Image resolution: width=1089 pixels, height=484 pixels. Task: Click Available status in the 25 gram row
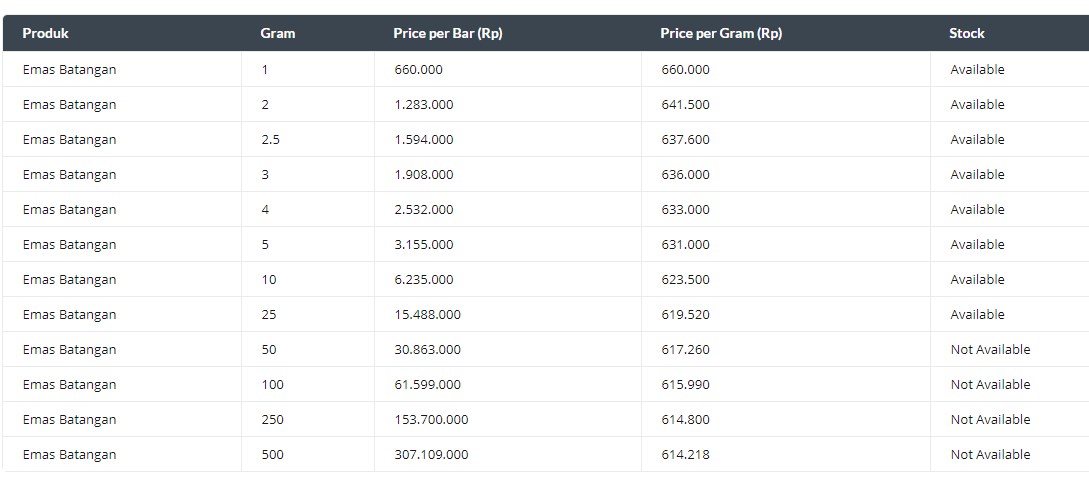(977, 315)
